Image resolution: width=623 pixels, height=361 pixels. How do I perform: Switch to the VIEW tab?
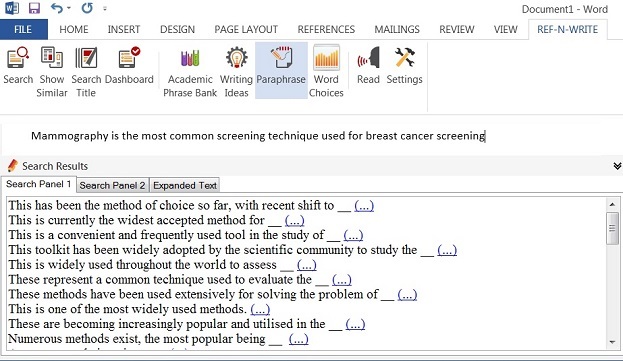tap(505, 29)
